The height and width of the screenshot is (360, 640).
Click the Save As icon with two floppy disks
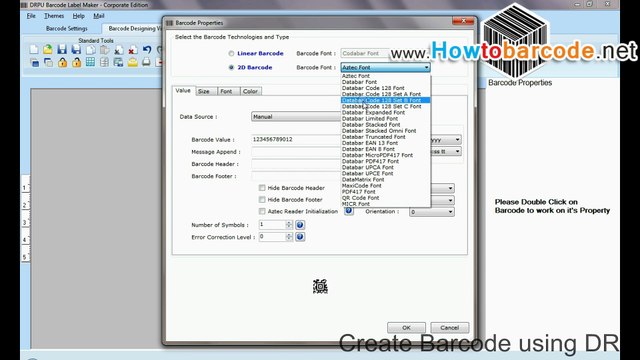[x=76, y=50]
